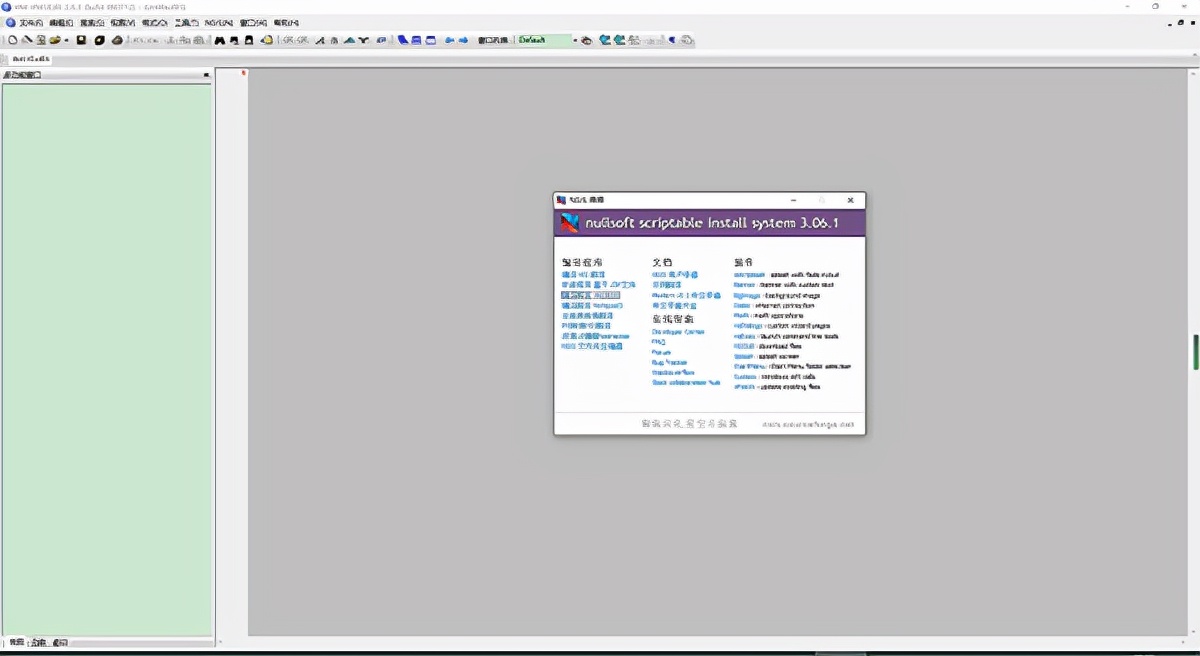1200x656 pixels.
Task: Close the NSIS menu dialog
Action: (850, 200)
